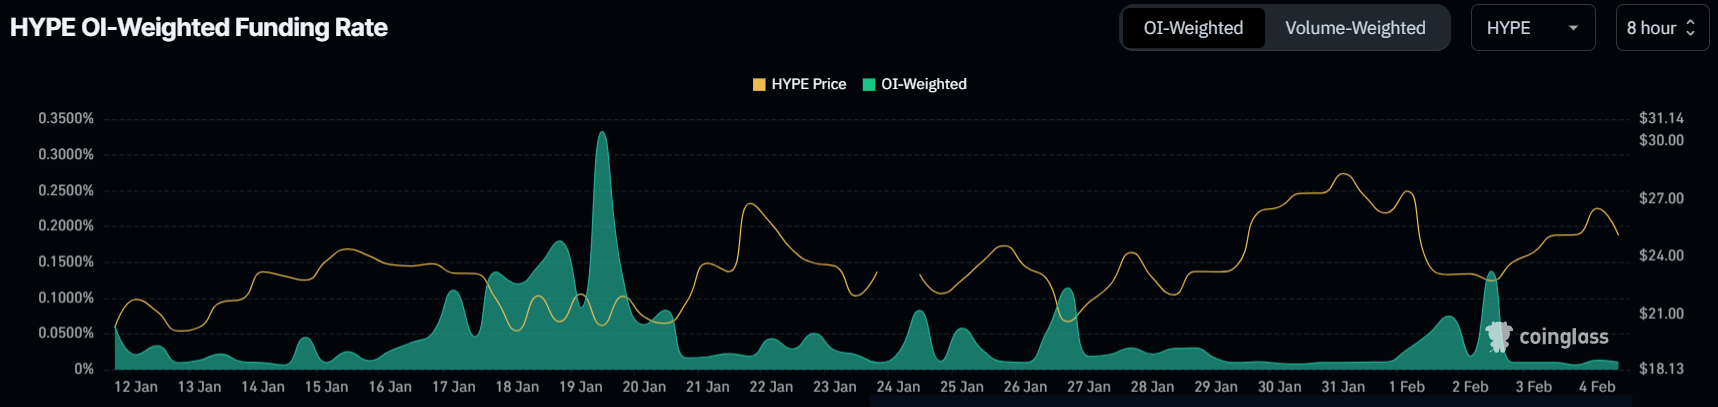Click the 21 Jan date label
Viewport: 1718px width, 407px height.
[708, 387]
